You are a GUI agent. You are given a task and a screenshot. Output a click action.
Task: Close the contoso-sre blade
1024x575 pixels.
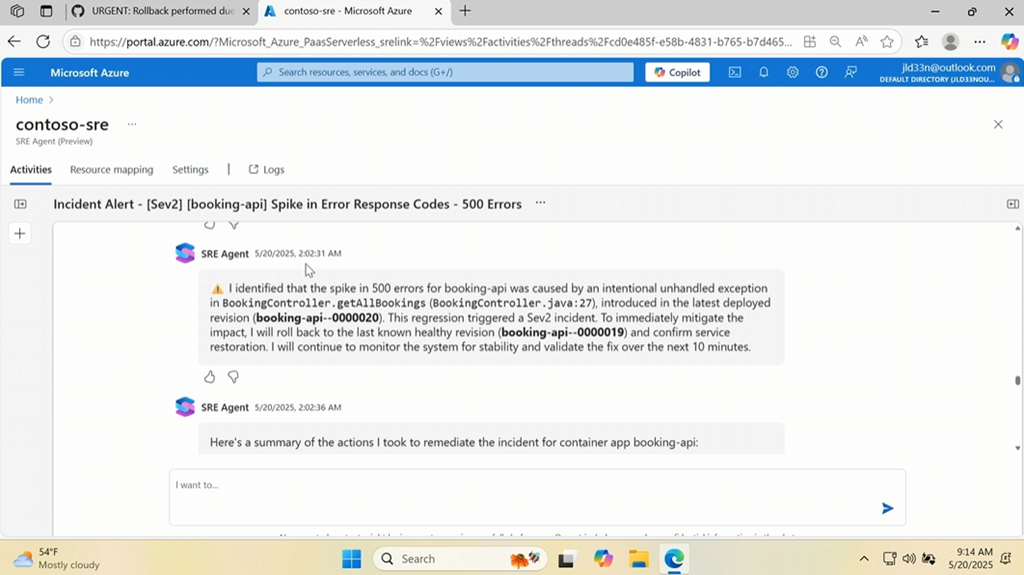click(998, 124)
